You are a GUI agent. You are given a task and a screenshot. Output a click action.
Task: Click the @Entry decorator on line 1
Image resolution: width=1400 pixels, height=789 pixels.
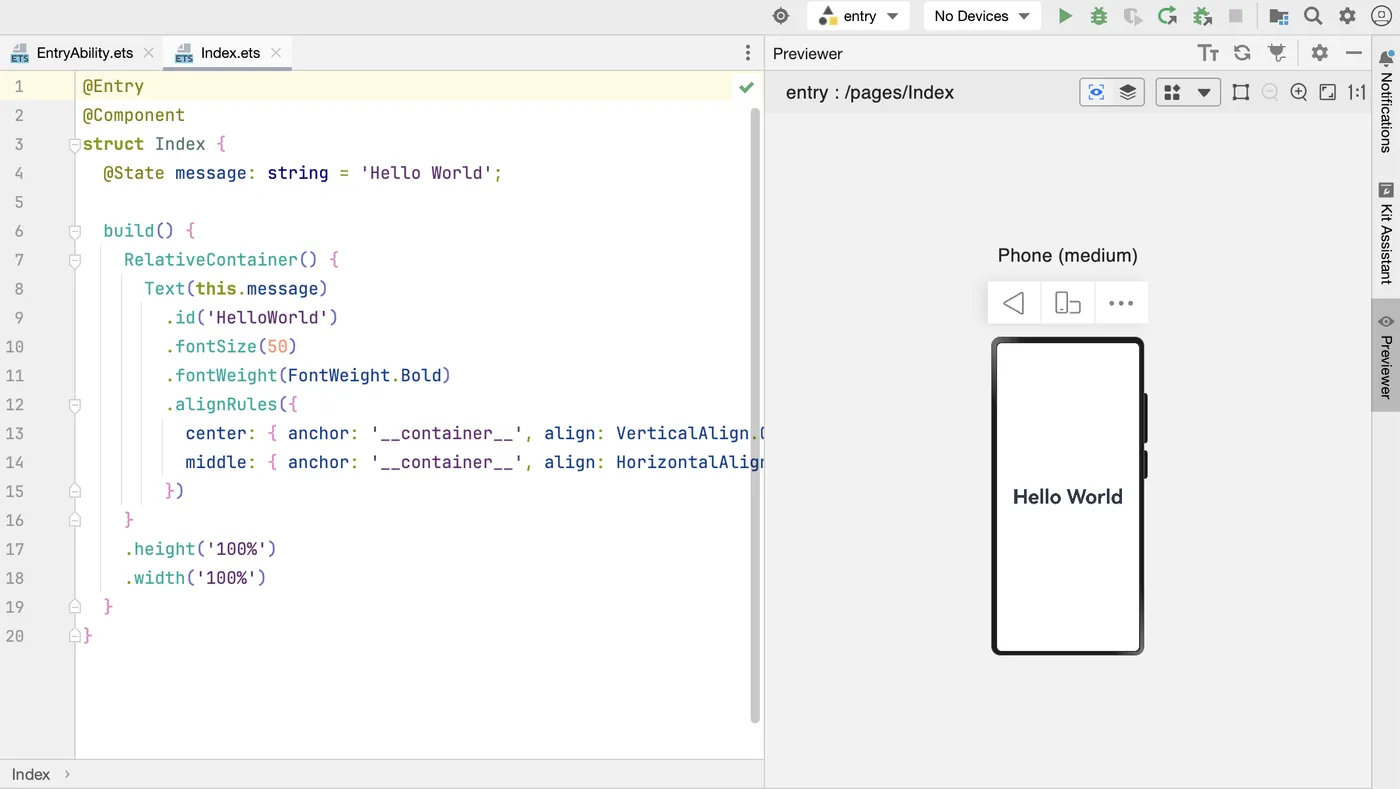tap(113, 87)
